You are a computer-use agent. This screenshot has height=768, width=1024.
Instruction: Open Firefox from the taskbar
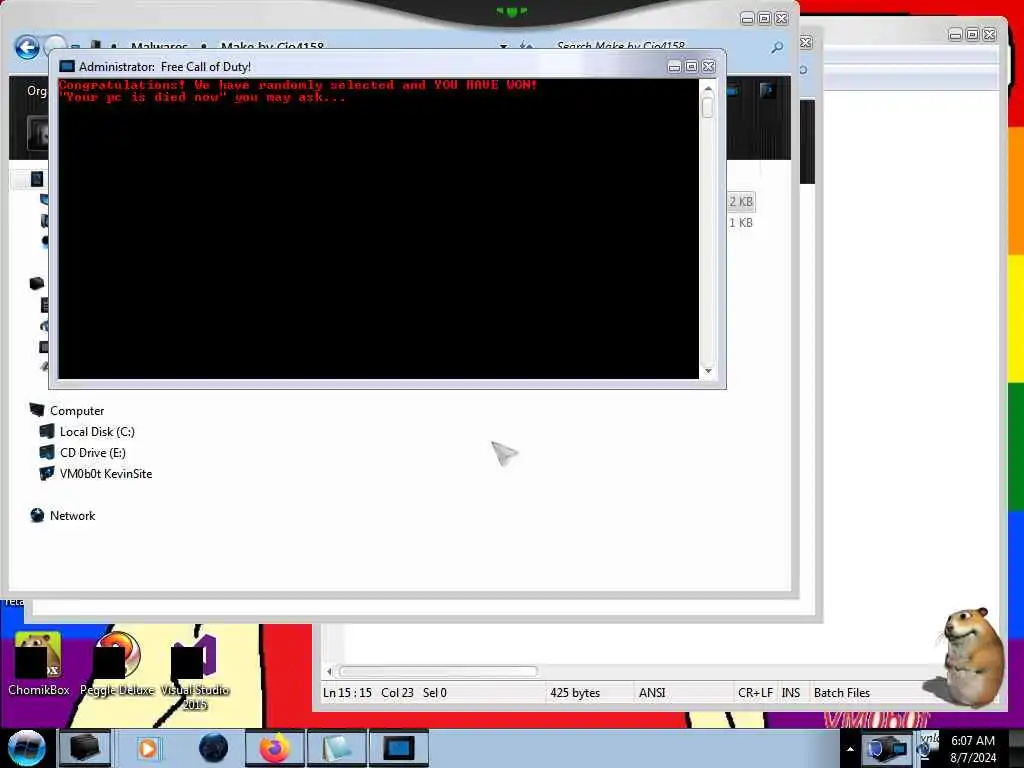[x=275, y=748]
